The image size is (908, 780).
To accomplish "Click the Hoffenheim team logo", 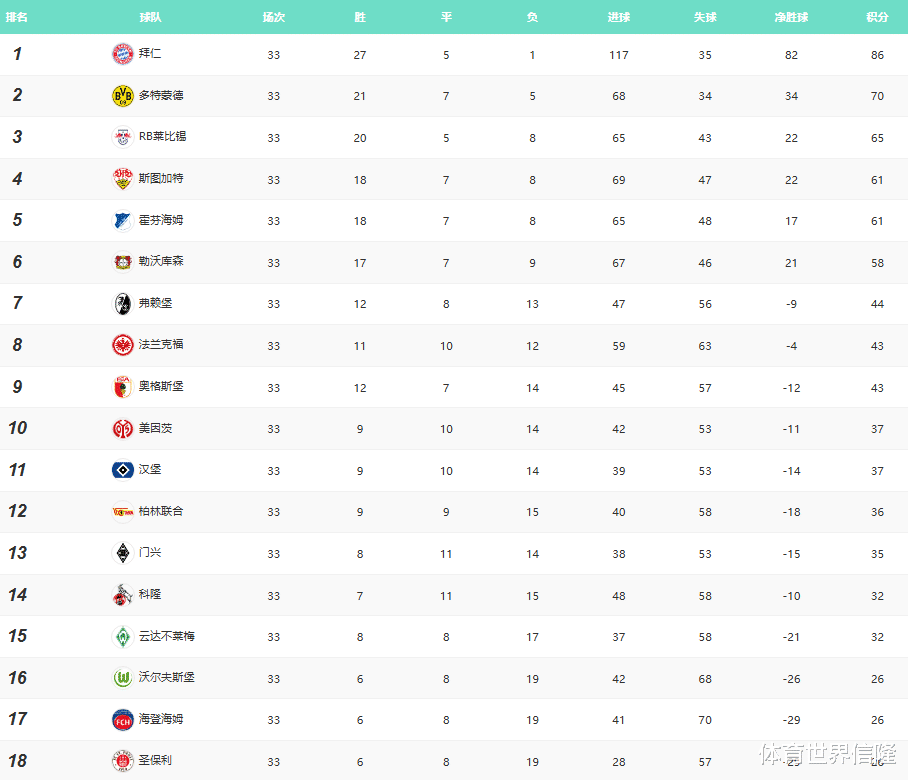I will tap(122, 221).
